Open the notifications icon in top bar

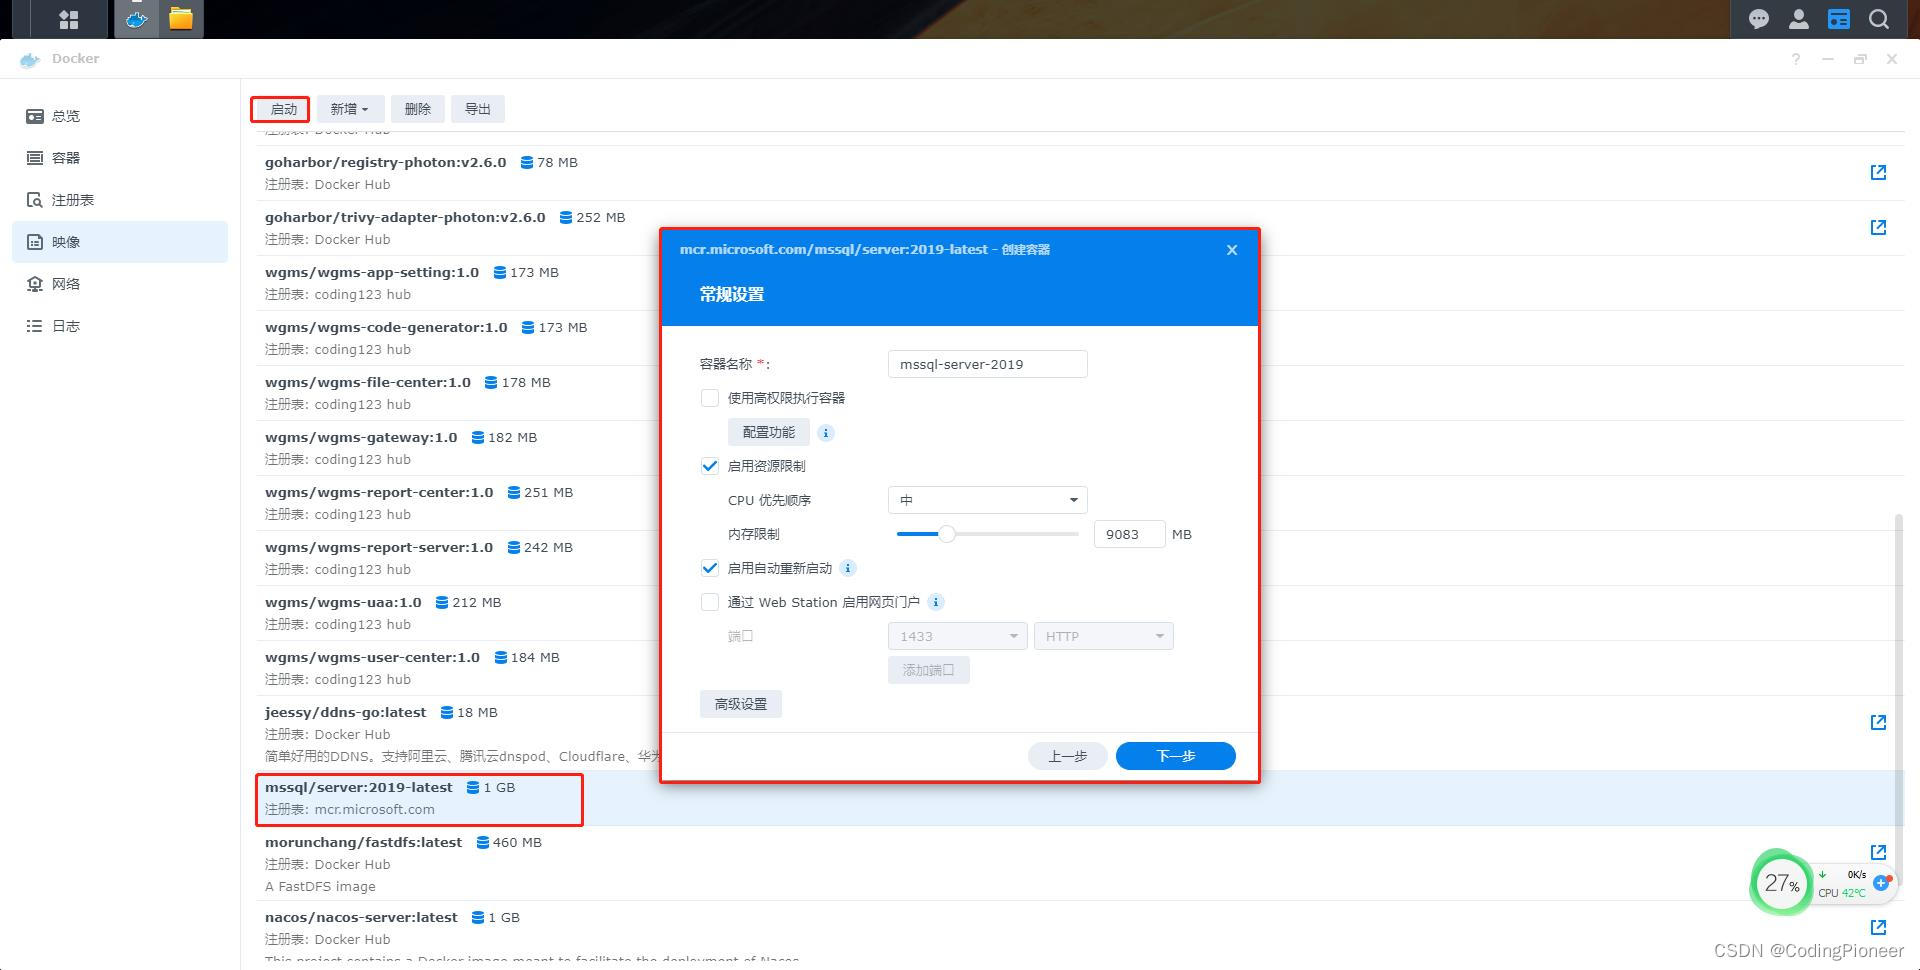[1757, 18]
